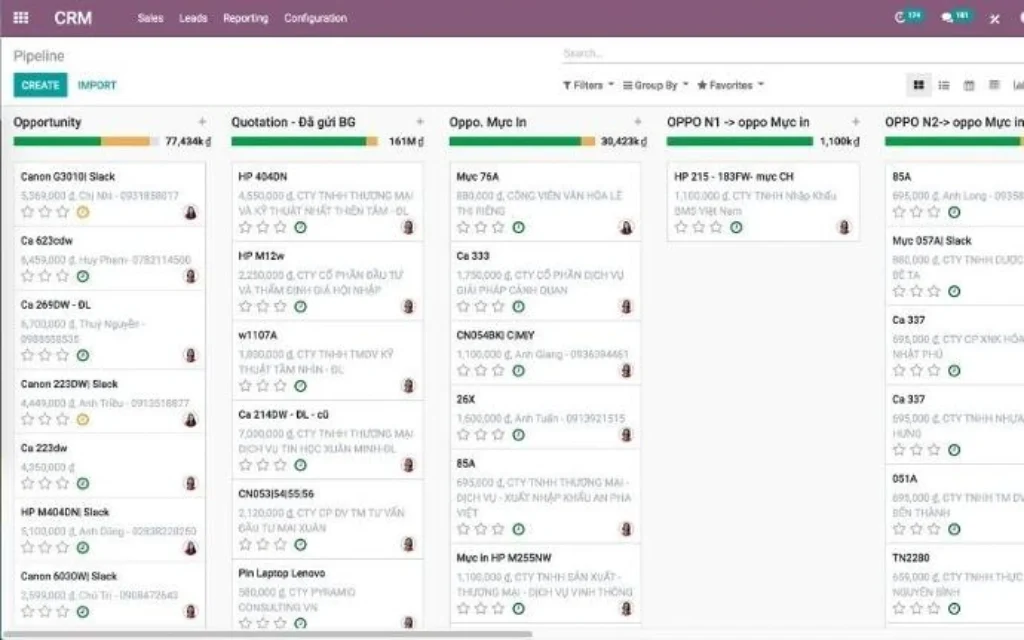
Task: Toggle first star on HP 404DN card
Action: tap(245, 227)
